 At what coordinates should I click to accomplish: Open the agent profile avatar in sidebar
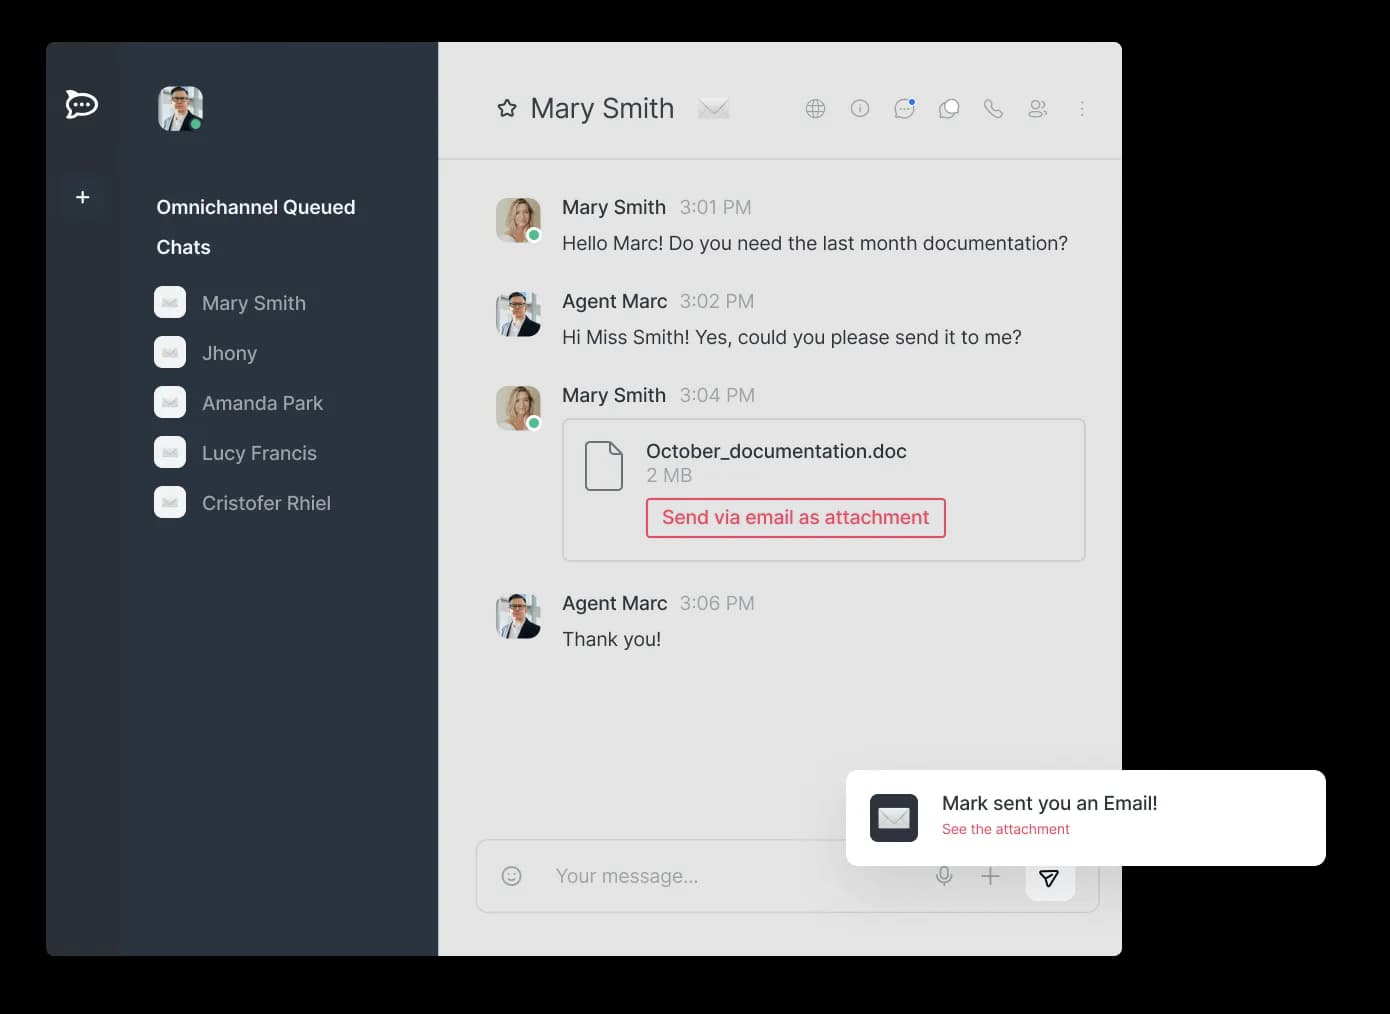coord(180,108)
